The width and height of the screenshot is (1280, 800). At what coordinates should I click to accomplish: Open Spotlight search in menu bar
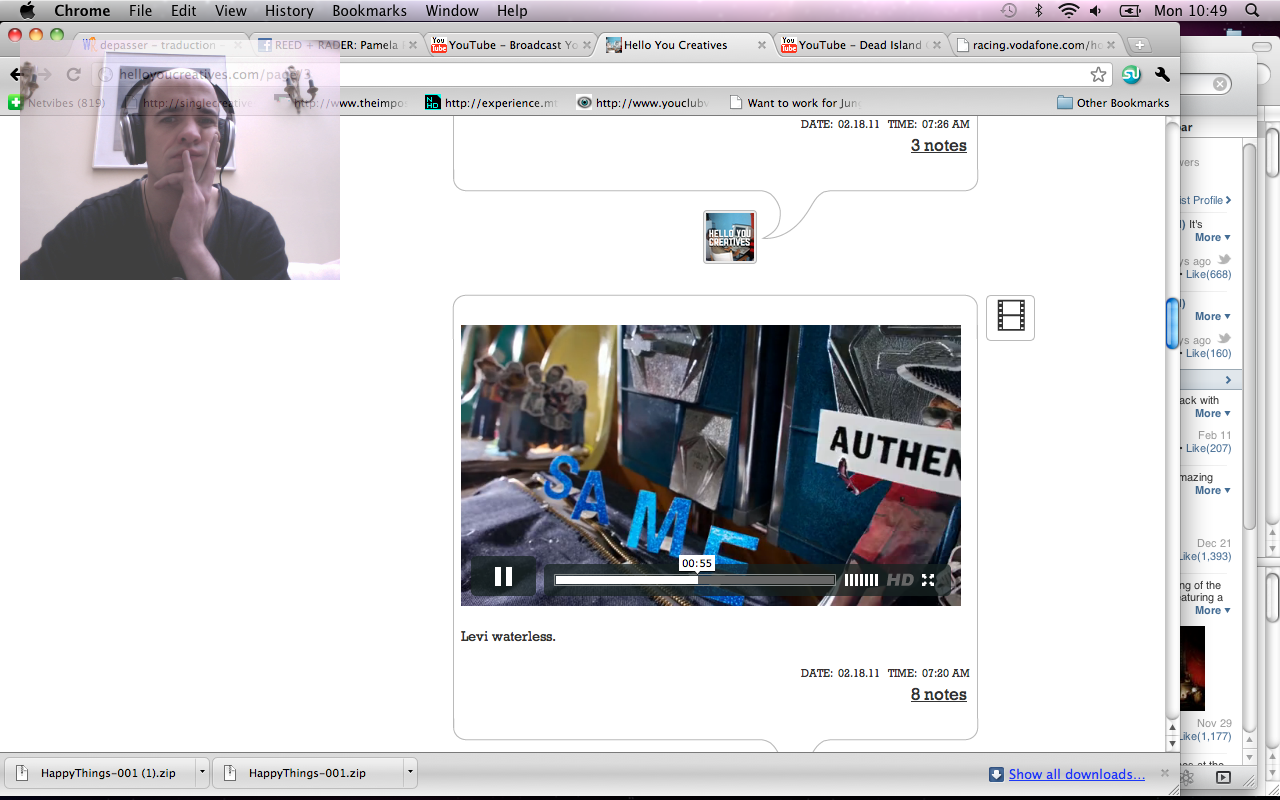tap(1252, 11)
